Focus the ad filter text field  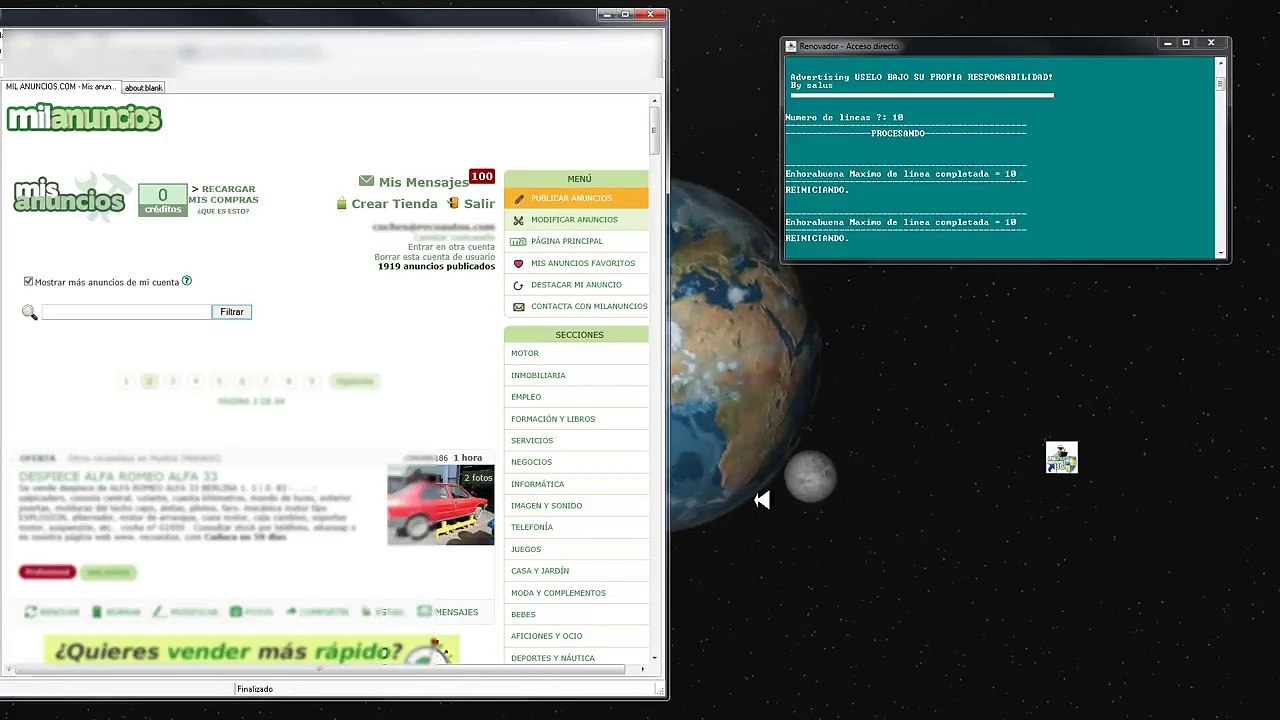click(126, 312)
